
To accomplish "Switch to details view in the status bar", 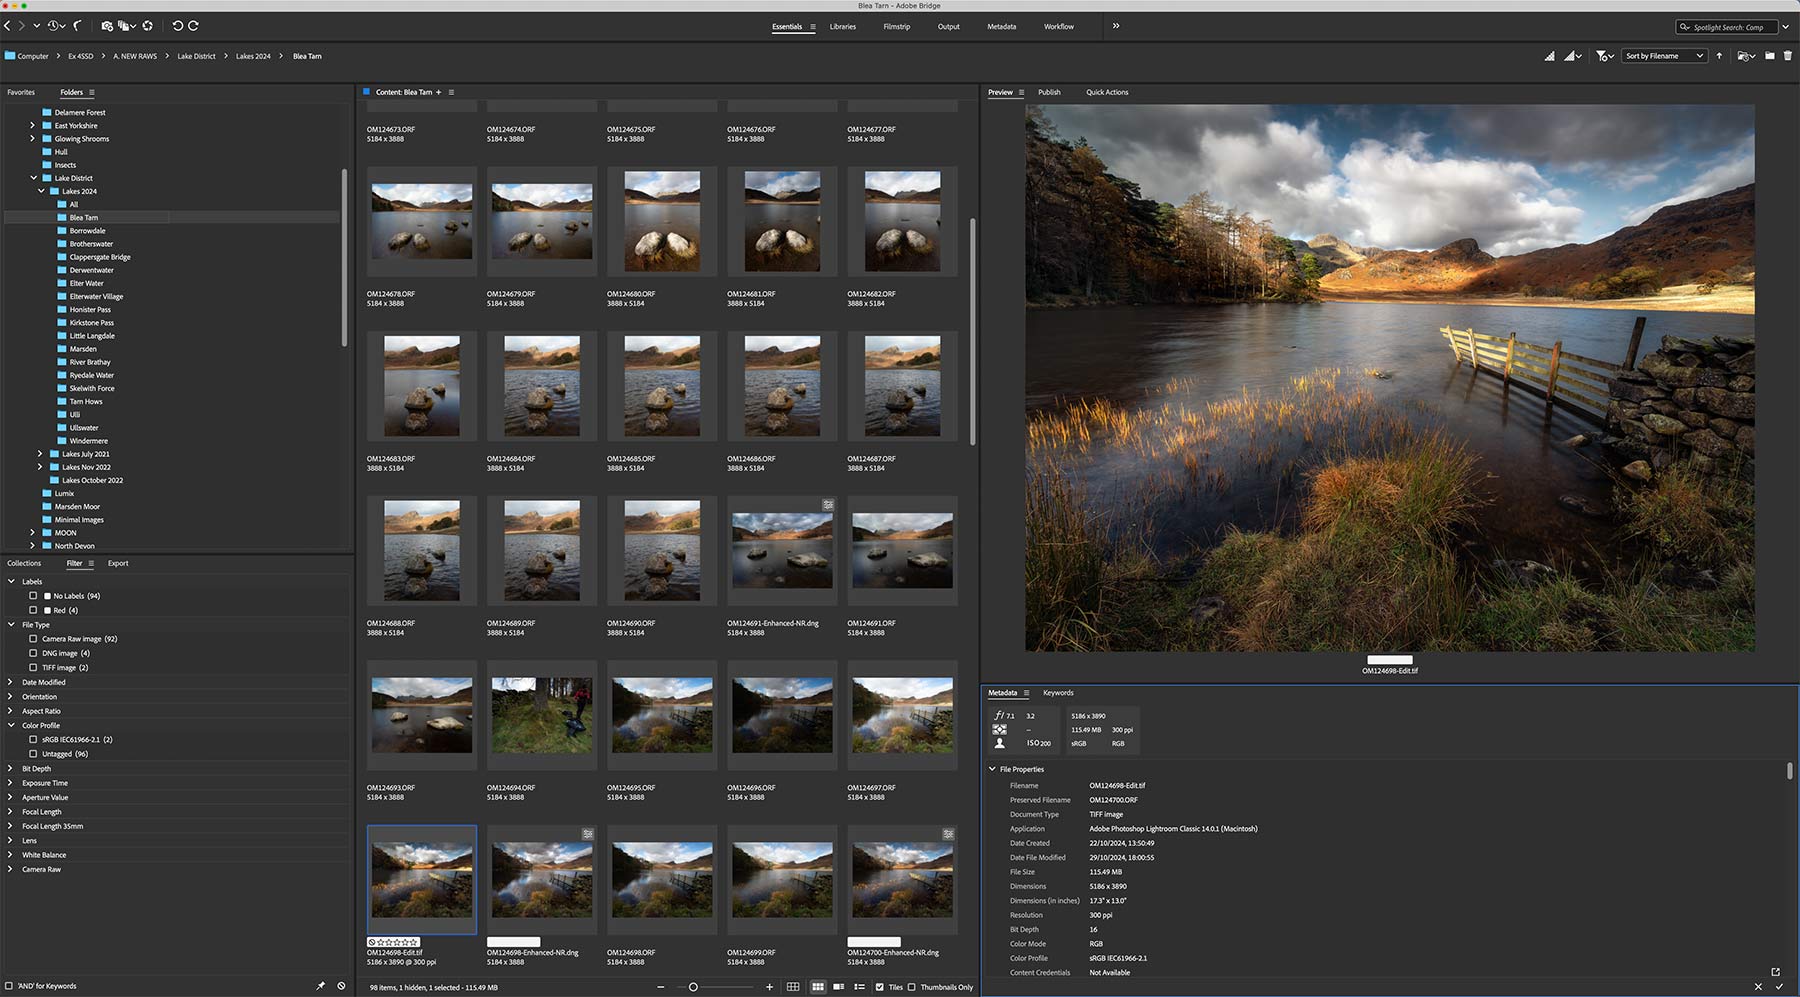I will tap(839, 987).
